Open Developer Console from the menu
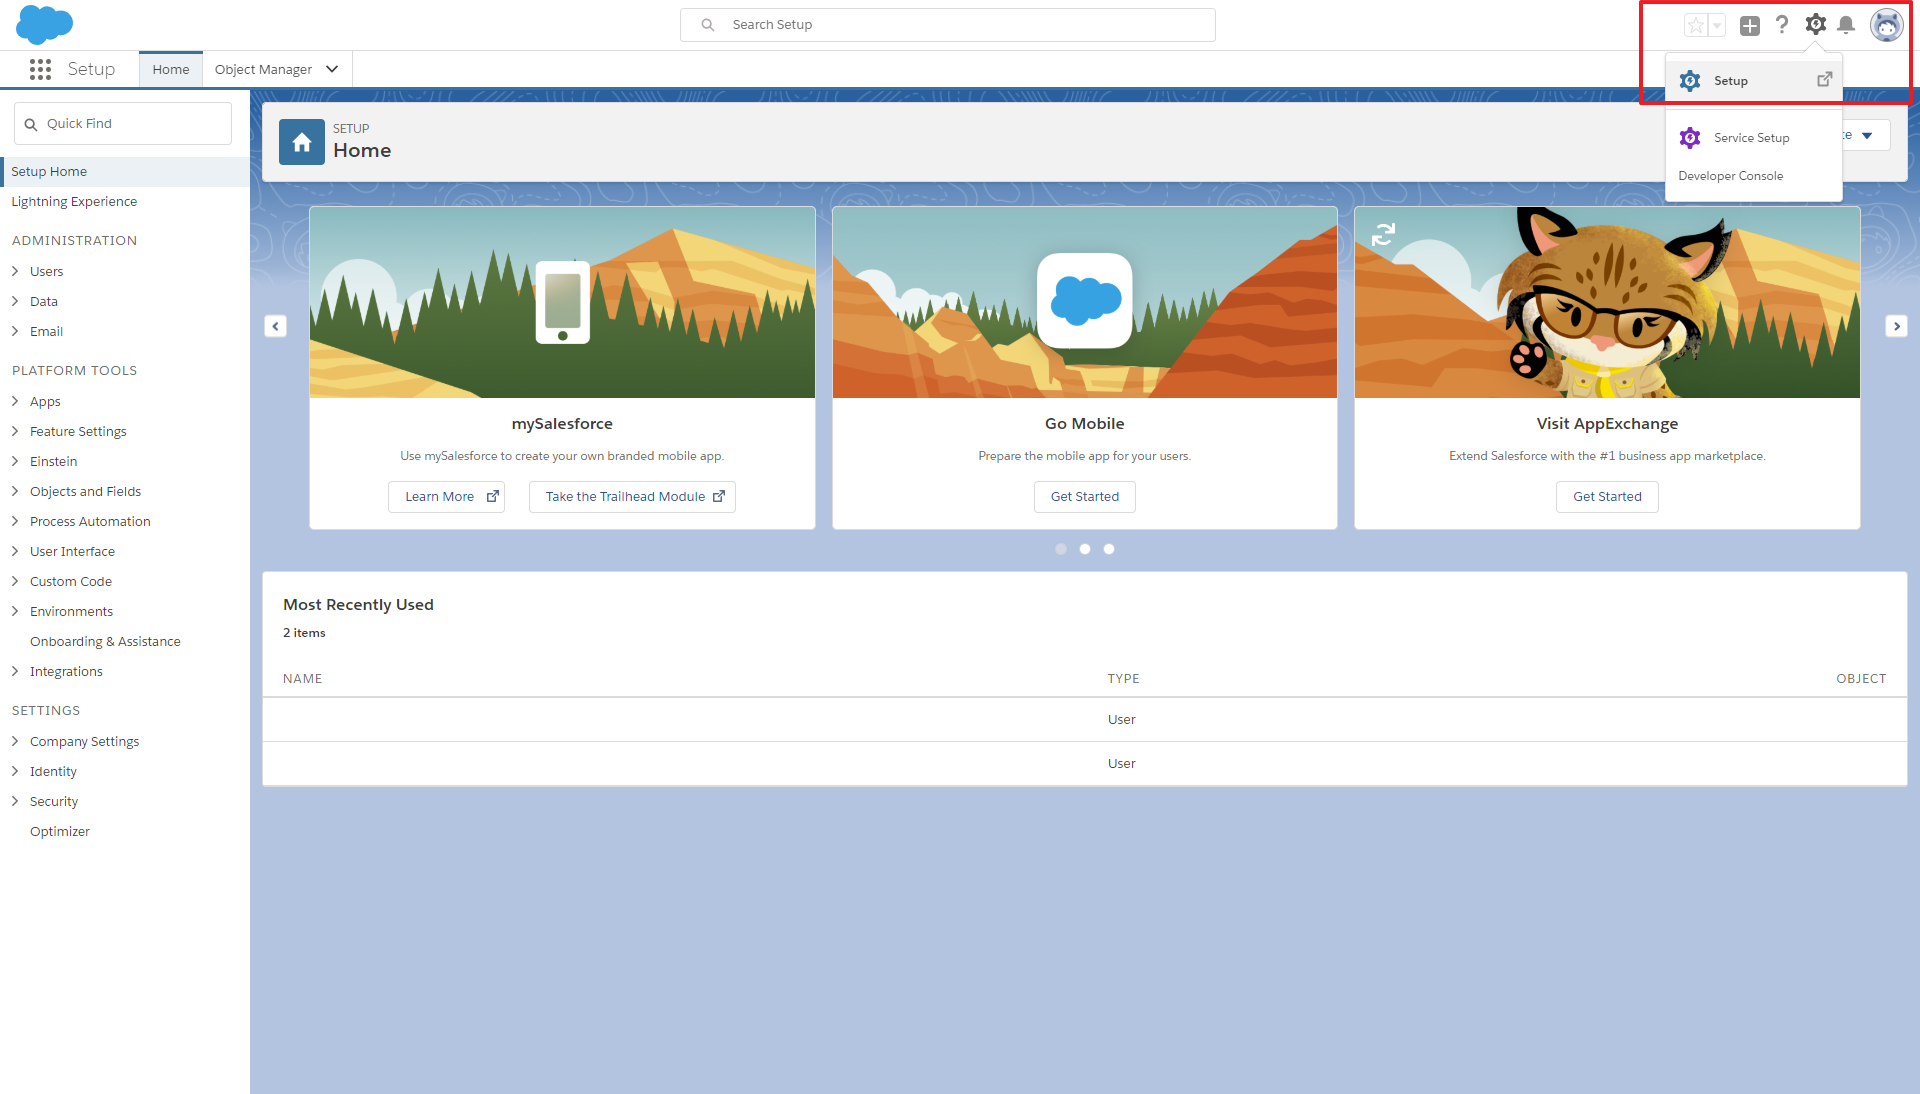 pyautogui.click(x=1731, y=176)
